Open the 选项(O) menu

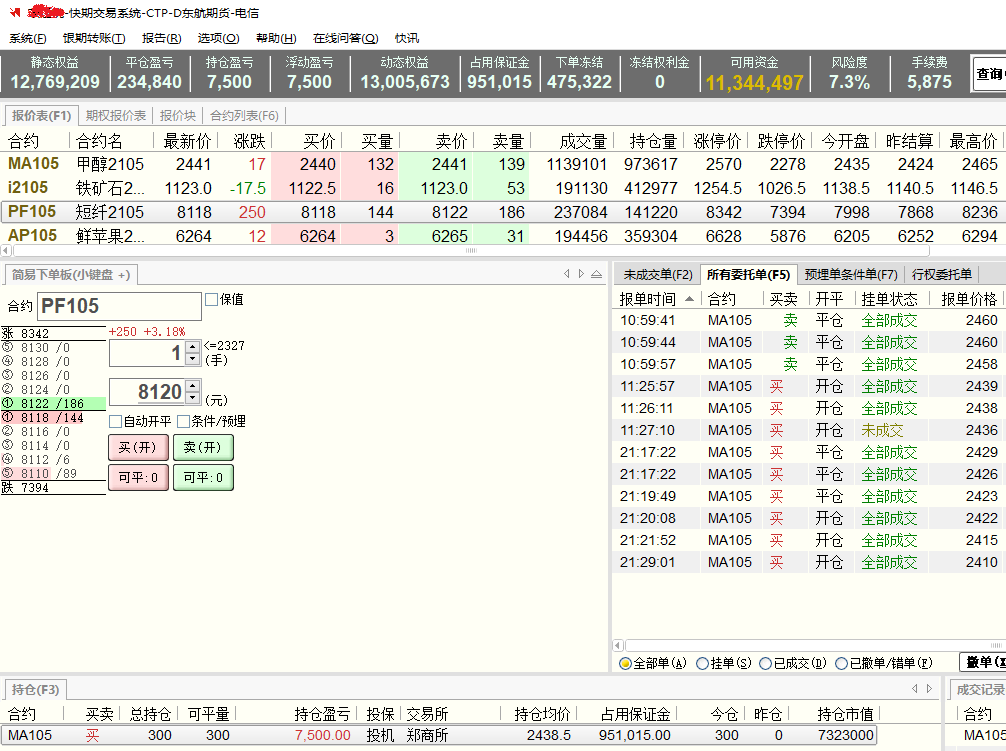point(218,38)
